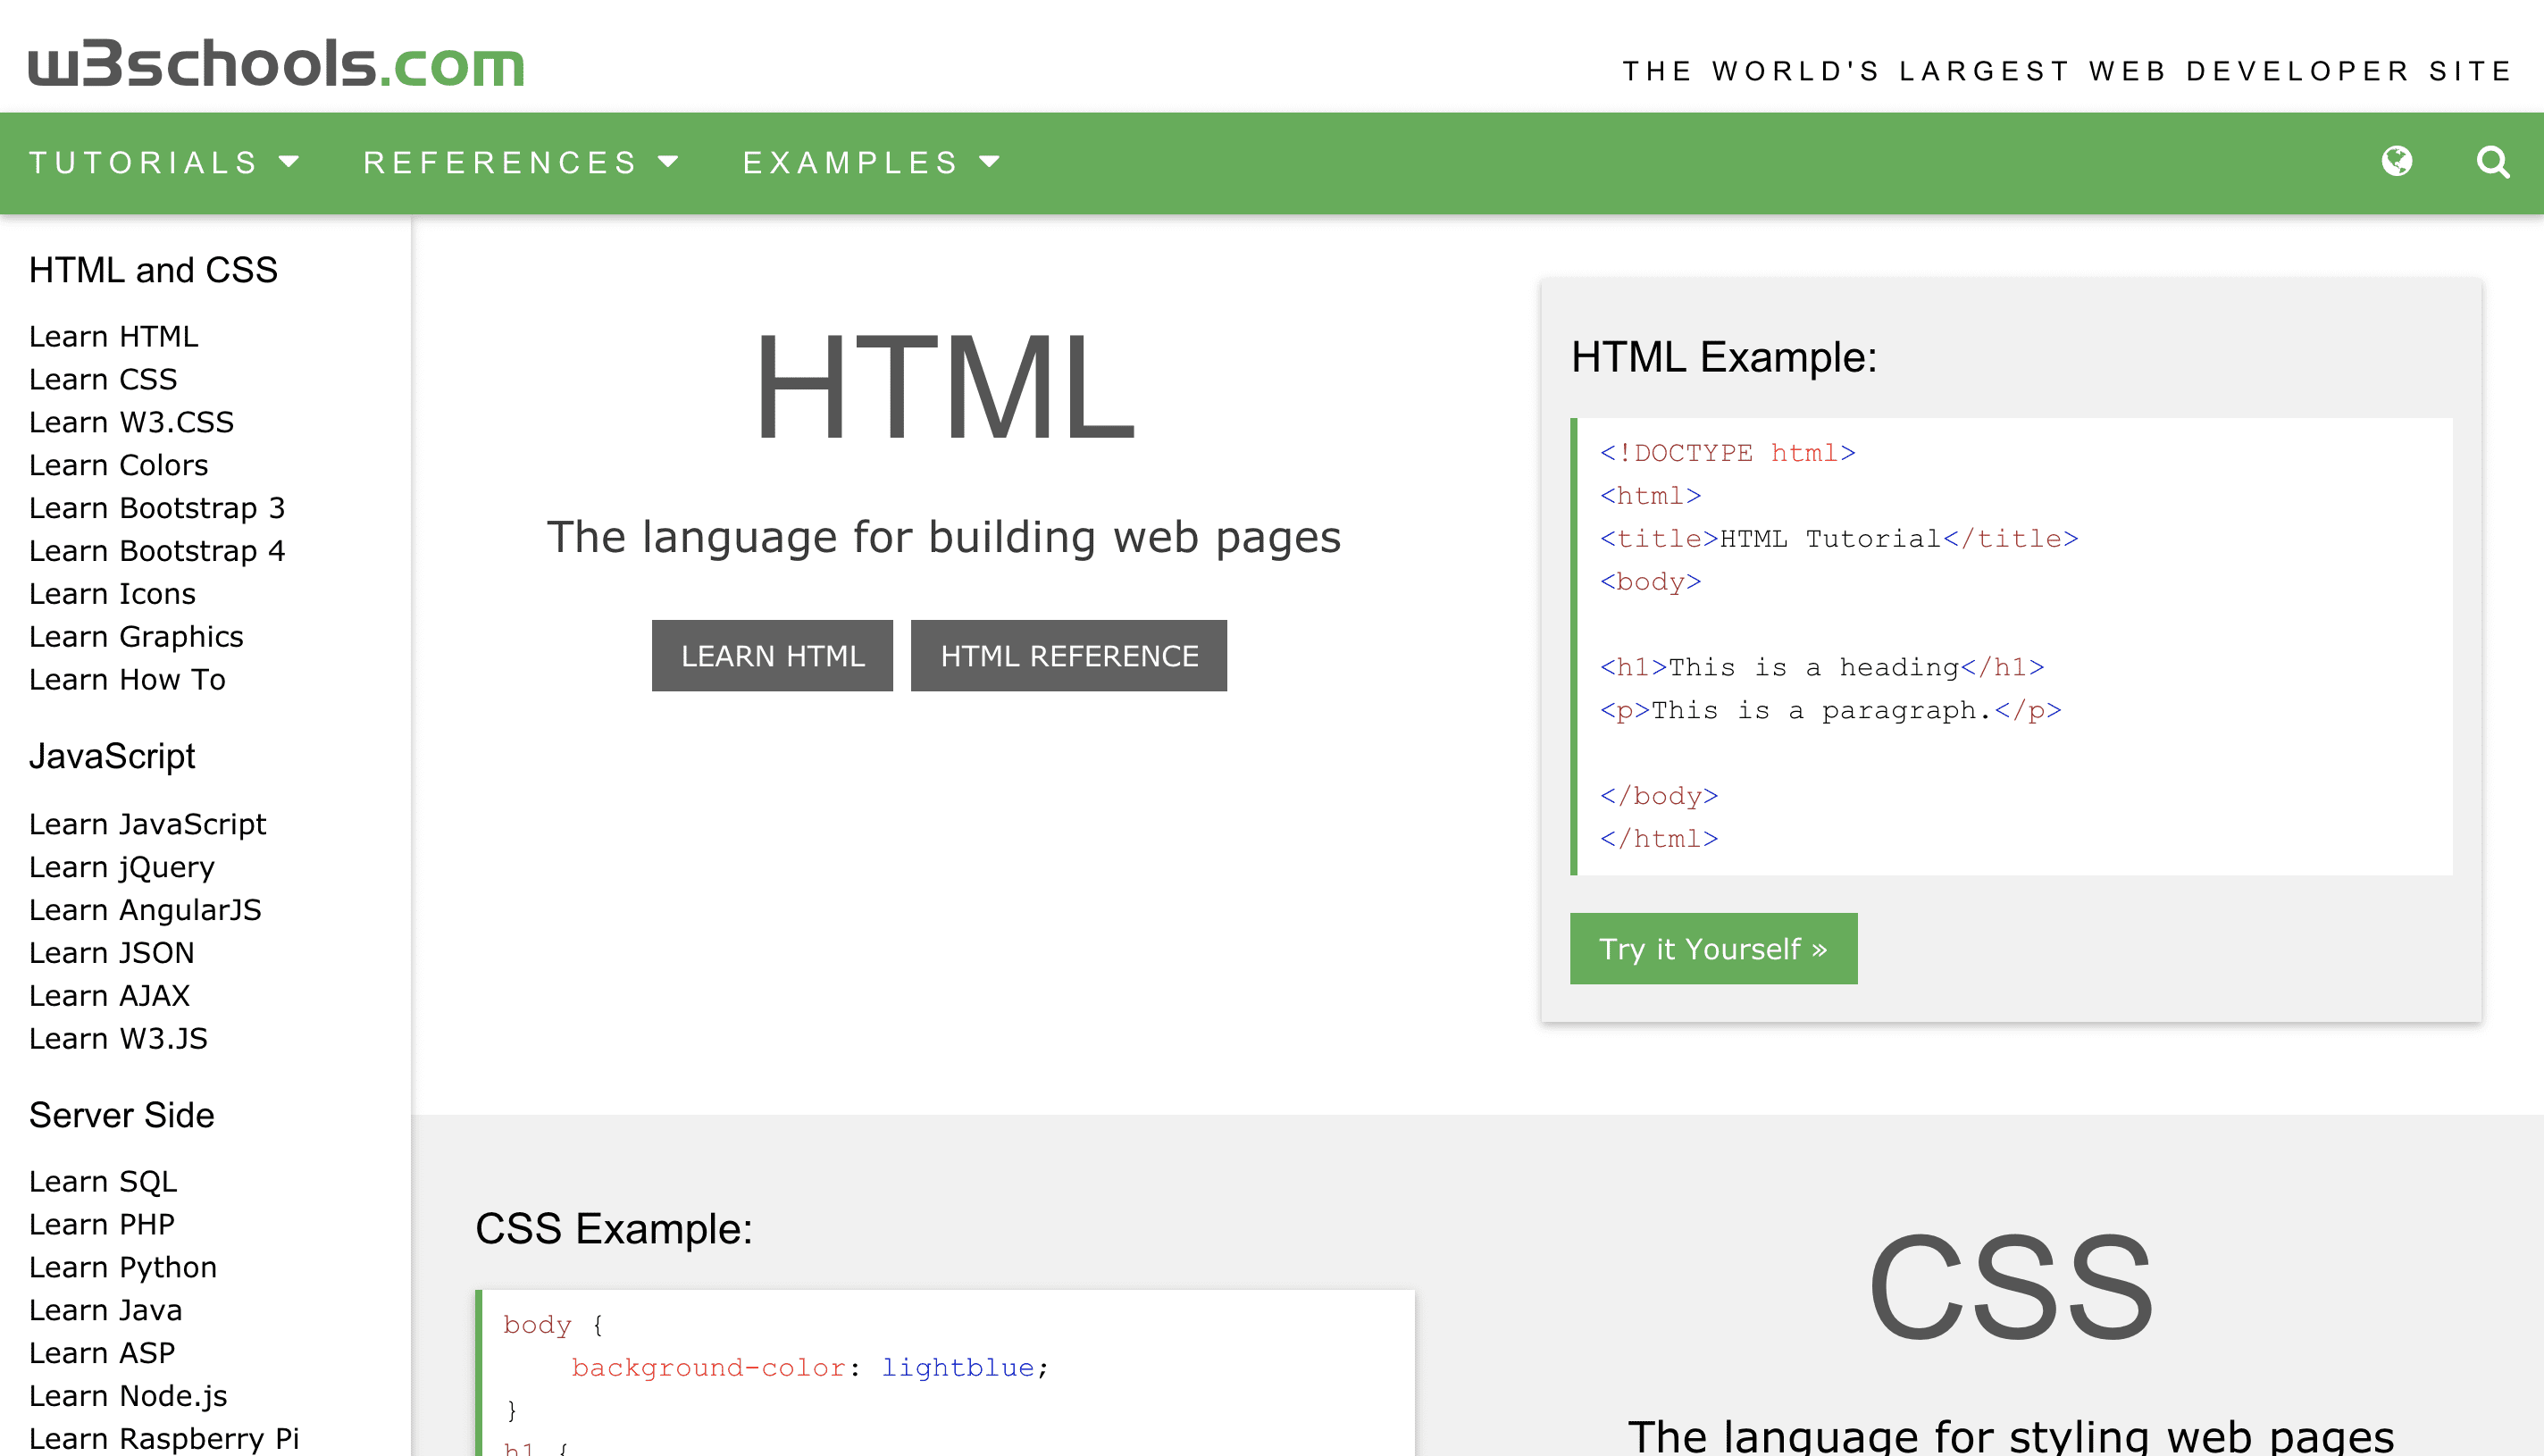Toggle the Learn AngularJS sidebar link
Viewport: 2544px width, 1456px height.
[x=146, y=909]
